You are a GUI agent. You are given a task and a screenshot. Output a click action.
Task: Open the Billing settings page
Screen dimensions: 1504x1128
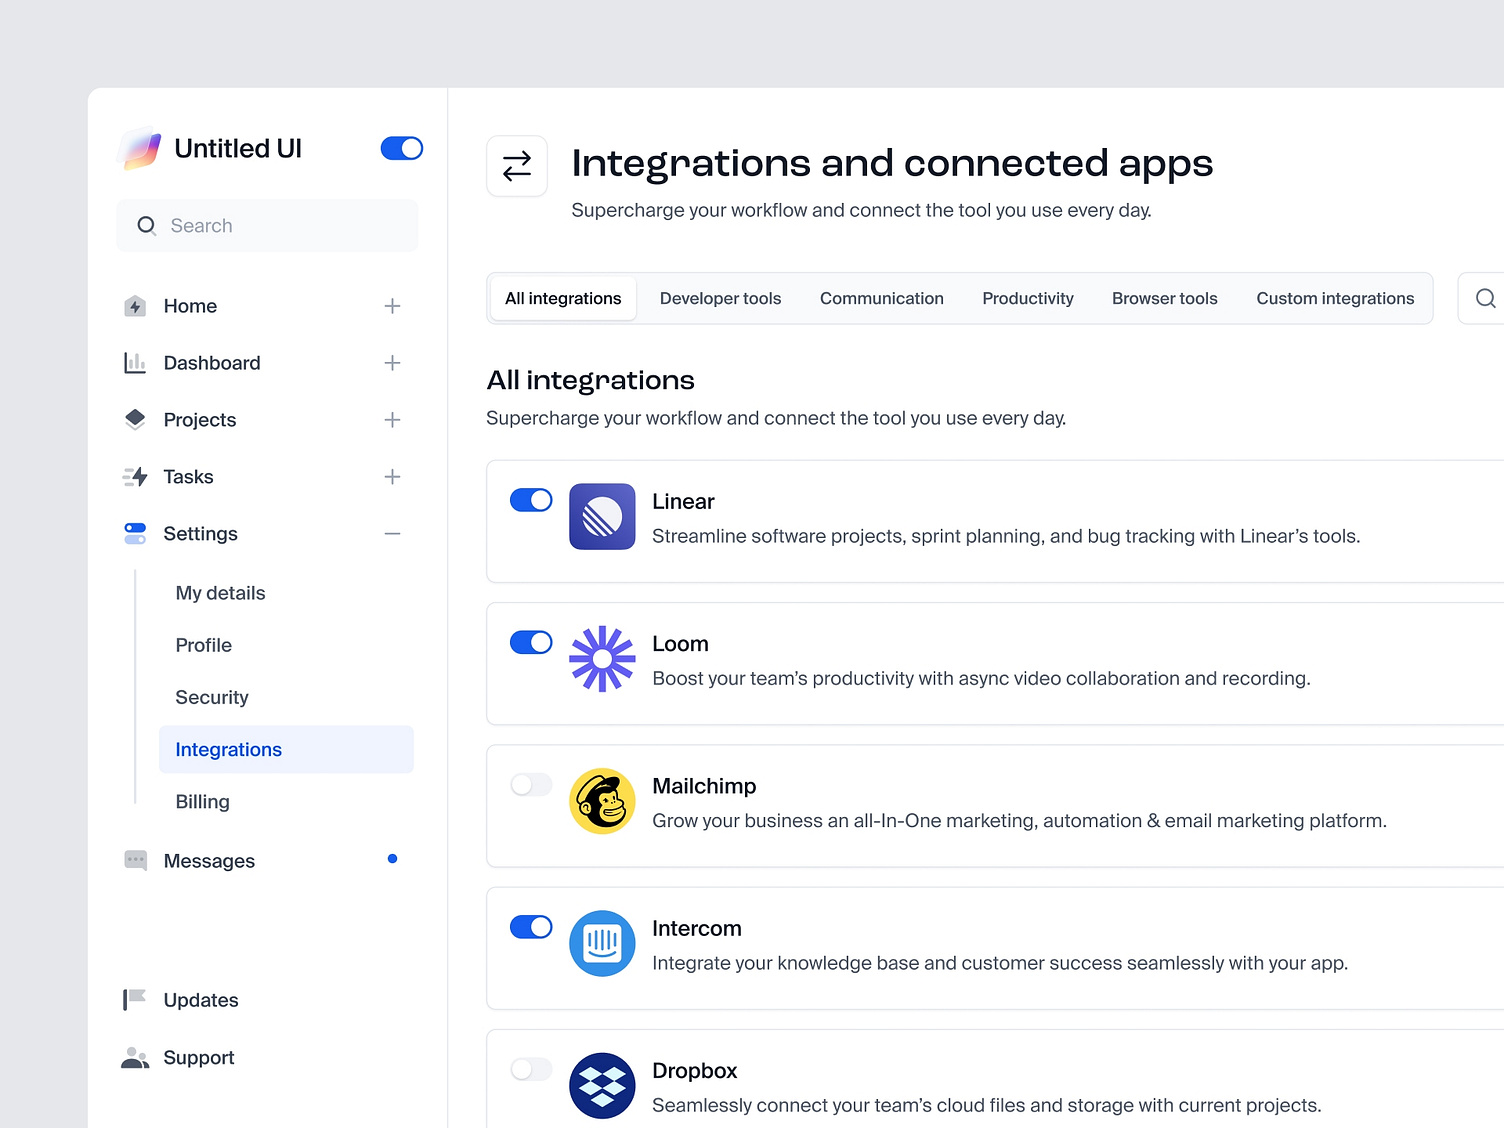point(202,801)
